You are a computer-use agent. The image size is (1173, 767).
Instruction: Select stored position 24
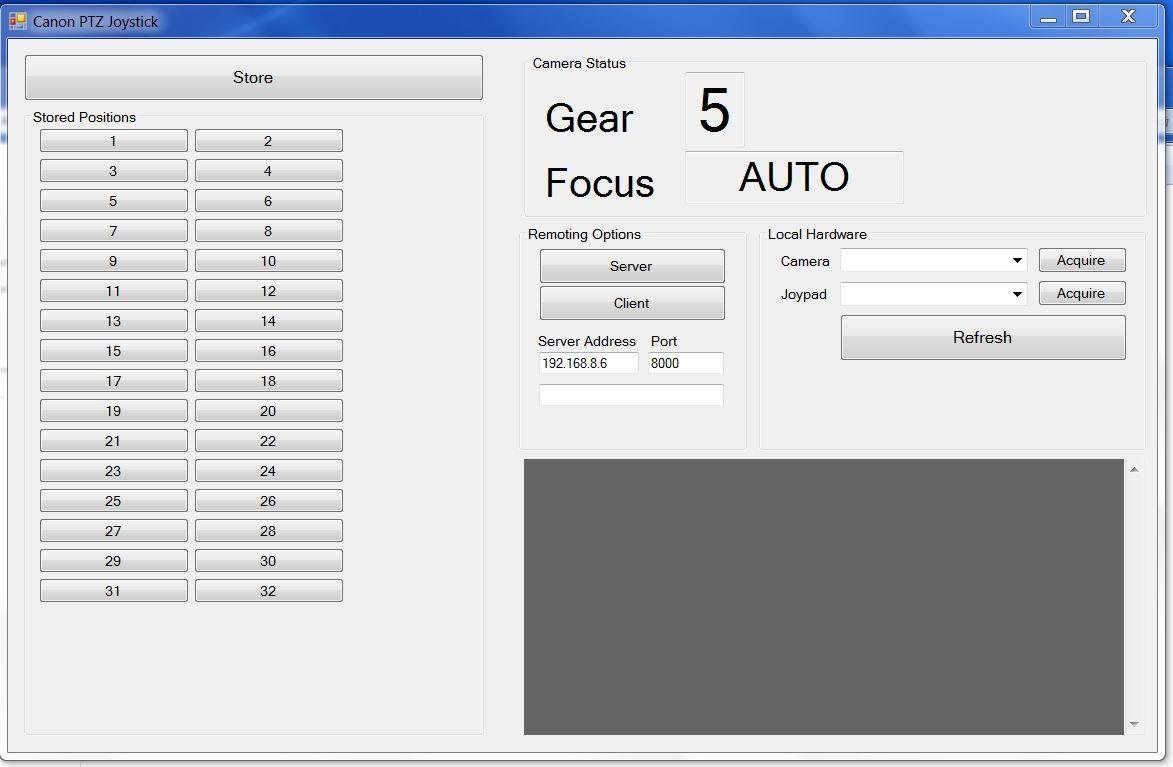click(269, 470)
